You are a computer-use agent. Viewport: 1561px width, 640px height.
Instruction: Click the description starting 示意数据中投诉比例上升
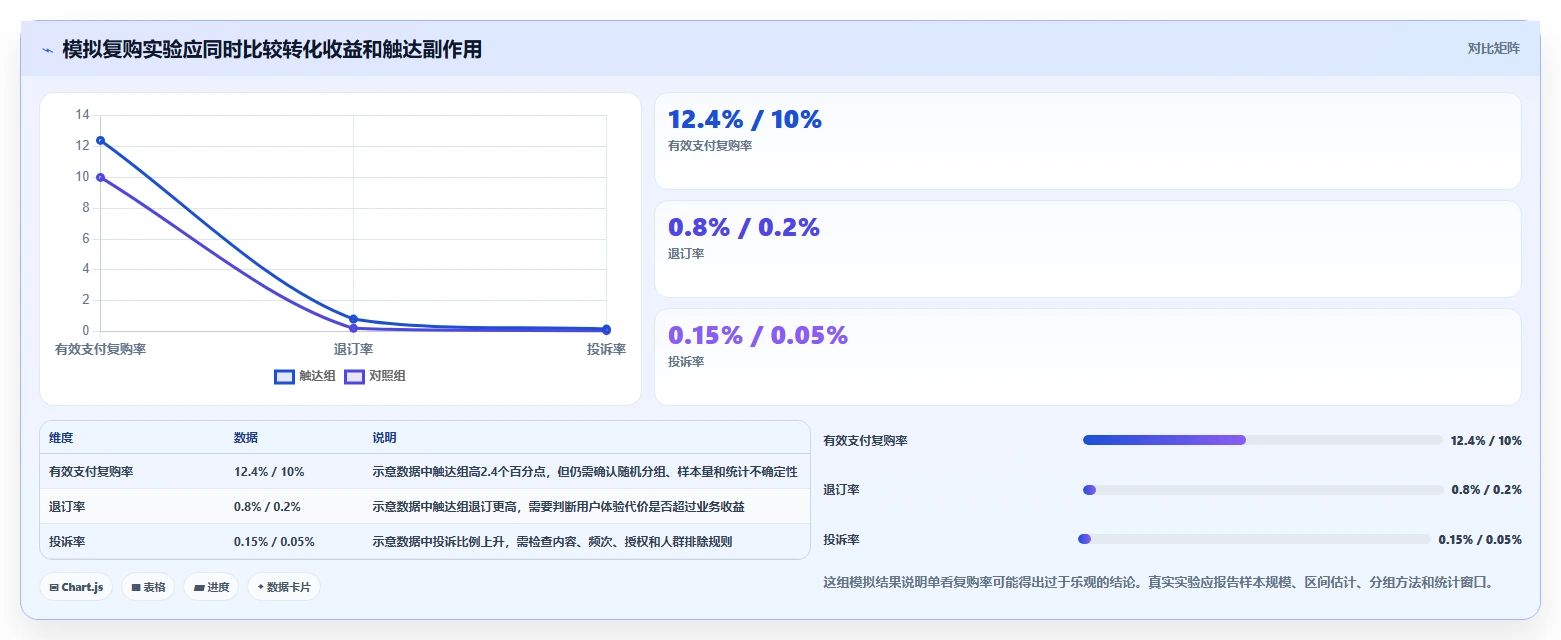pyautogui.click(x=552, y=542)
